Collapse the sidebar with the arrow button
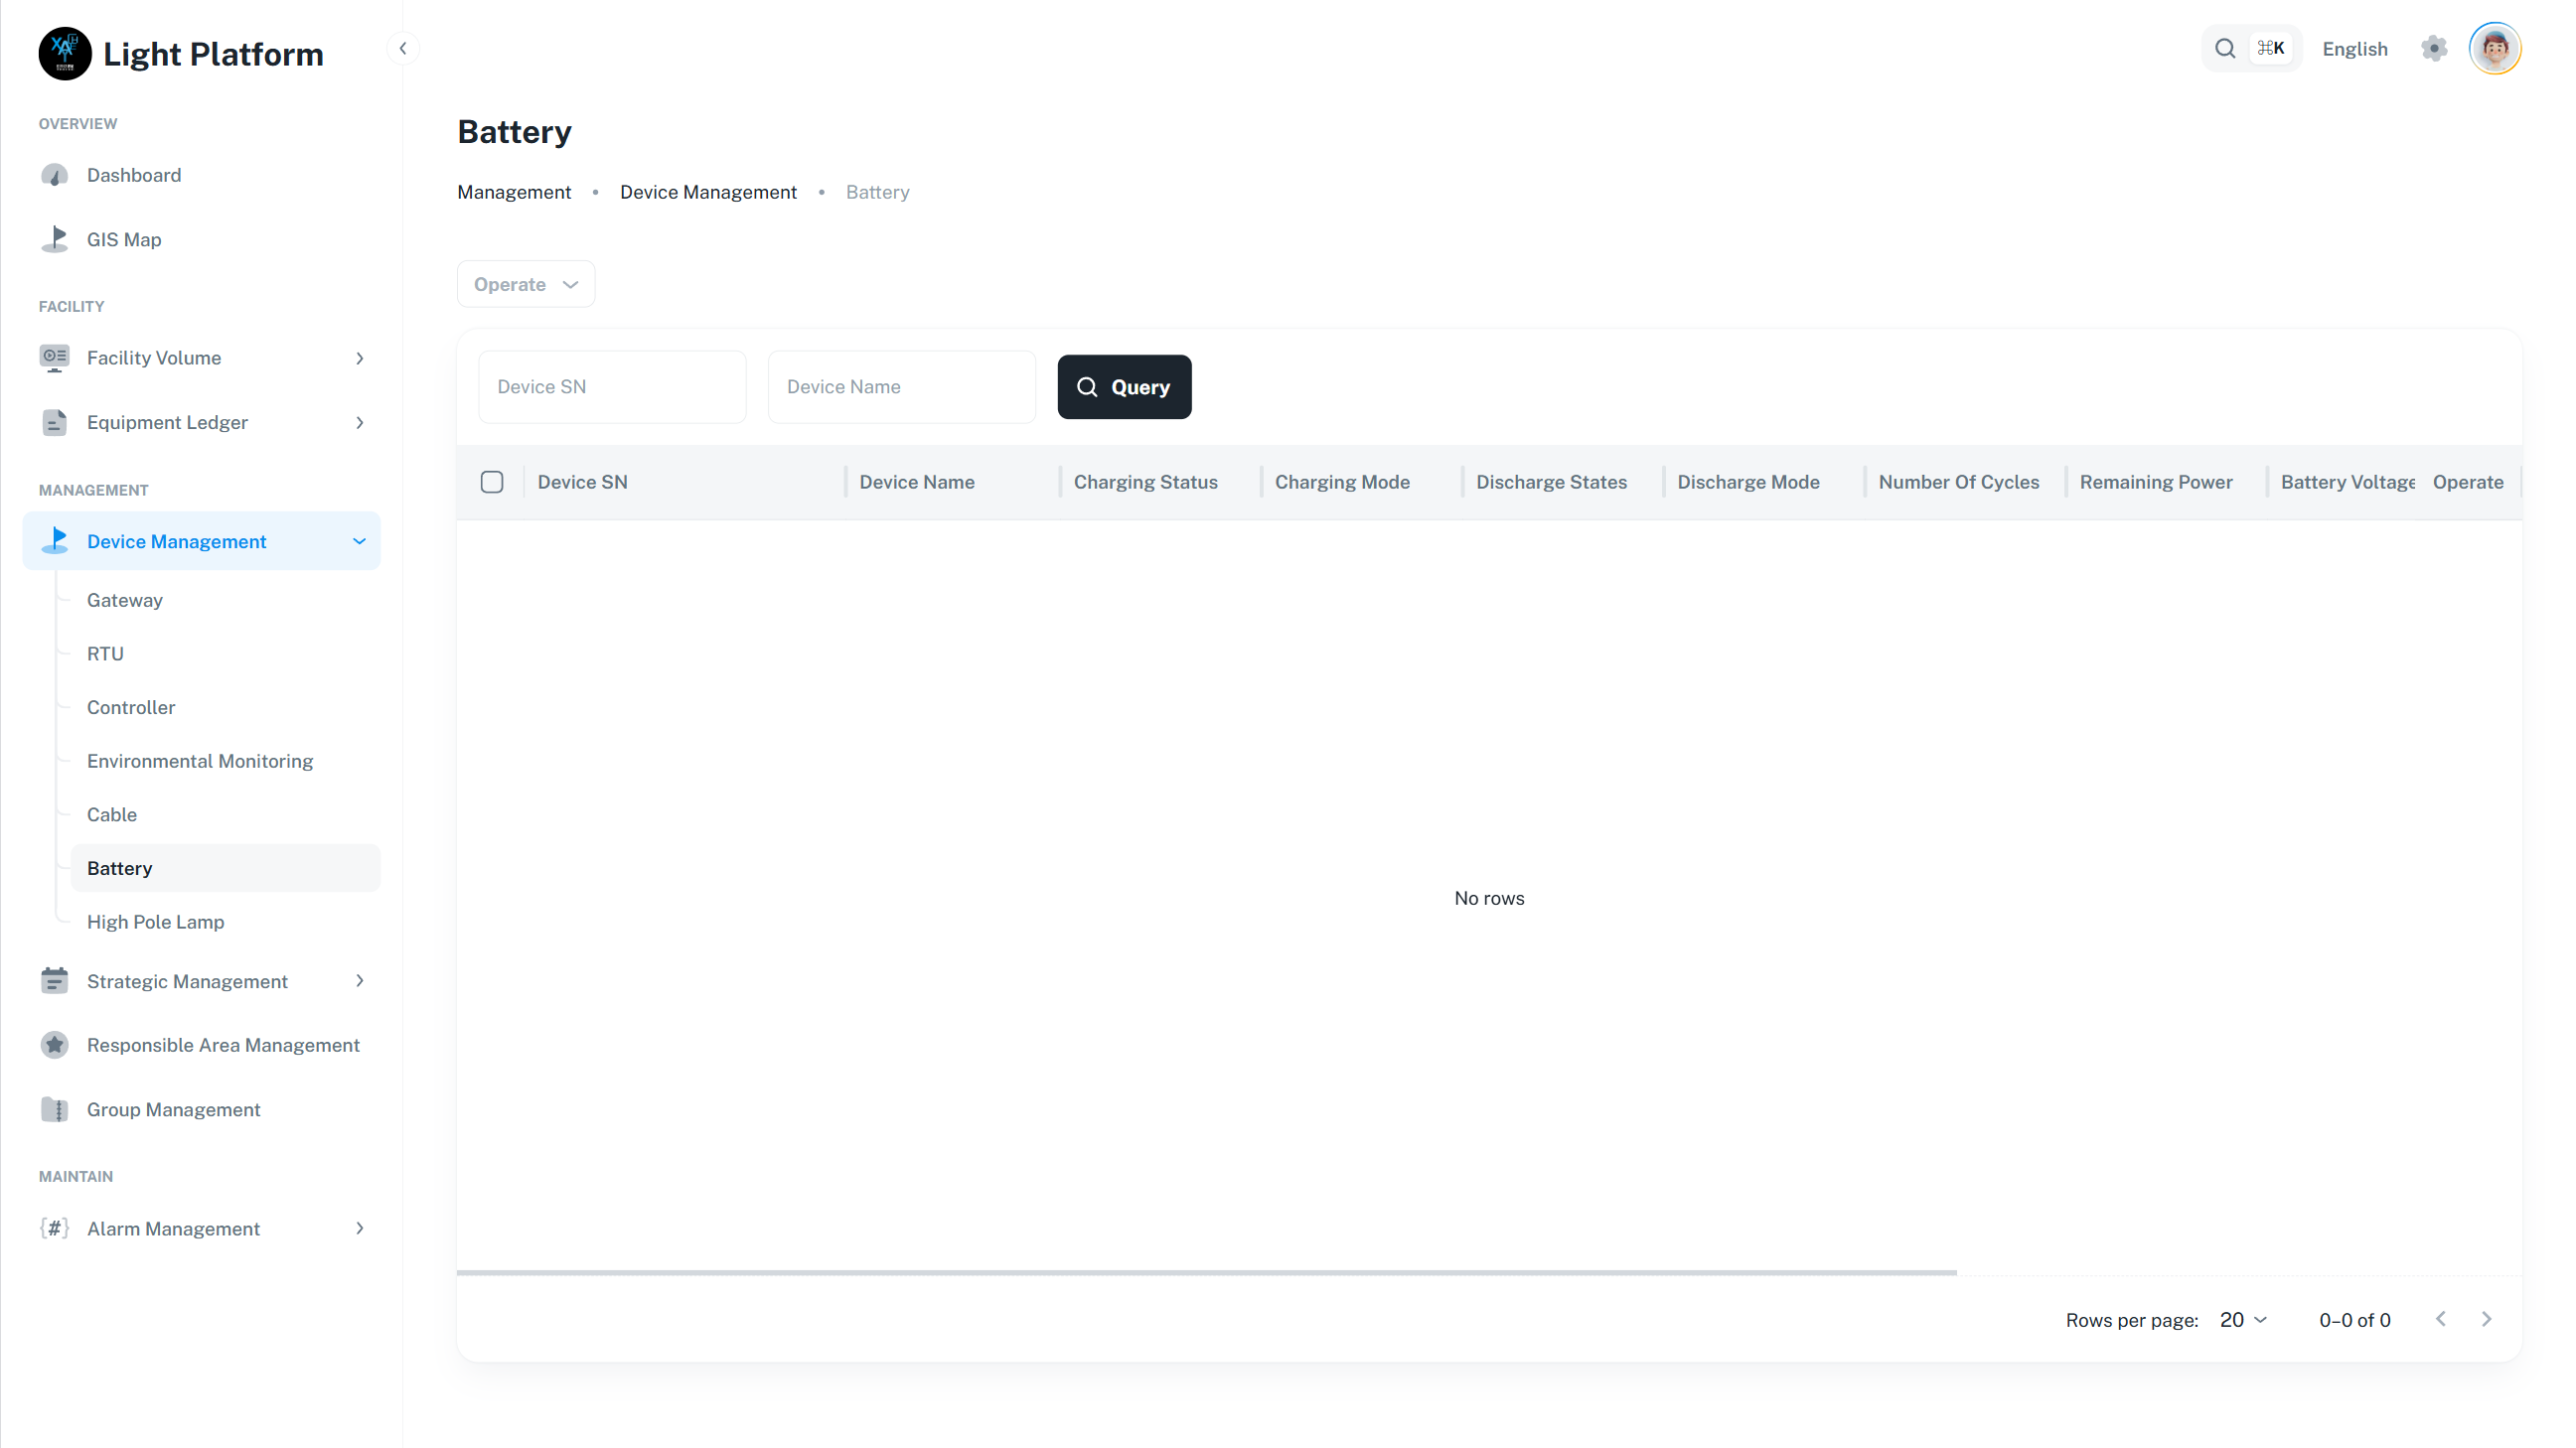Viewport: 2576px width, 1448px height. [x=403, y=48]
